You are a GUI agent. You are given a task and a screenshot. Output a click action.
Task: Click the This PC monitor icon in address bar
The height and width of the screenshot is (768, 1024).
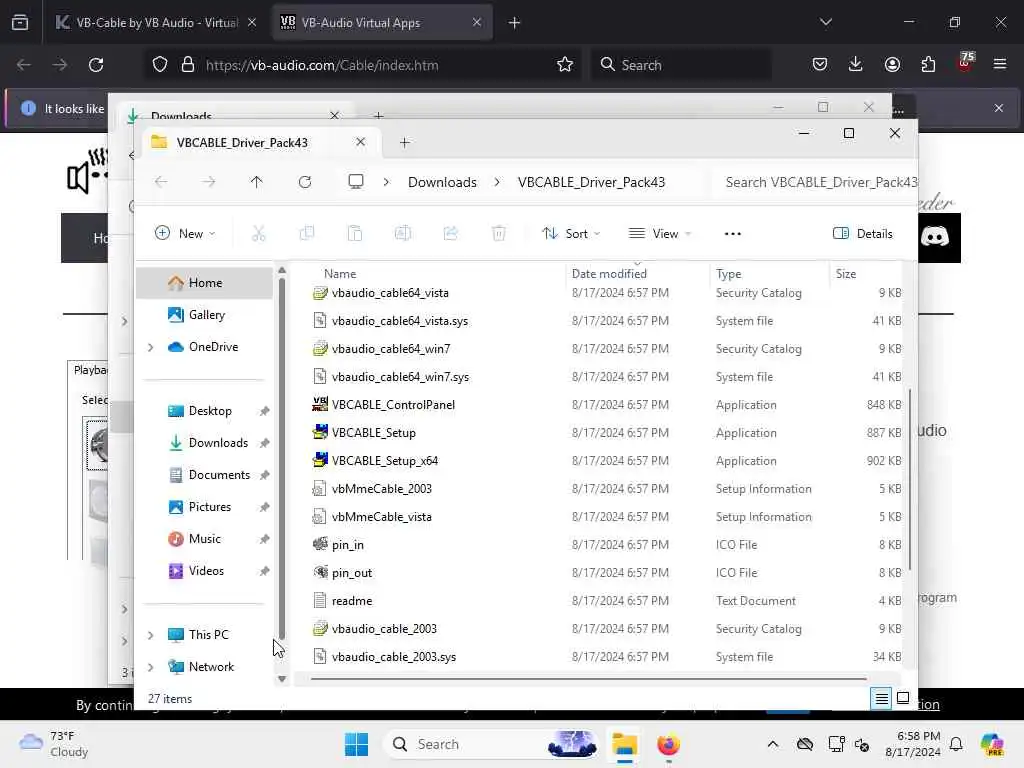(x=355, y=182)
